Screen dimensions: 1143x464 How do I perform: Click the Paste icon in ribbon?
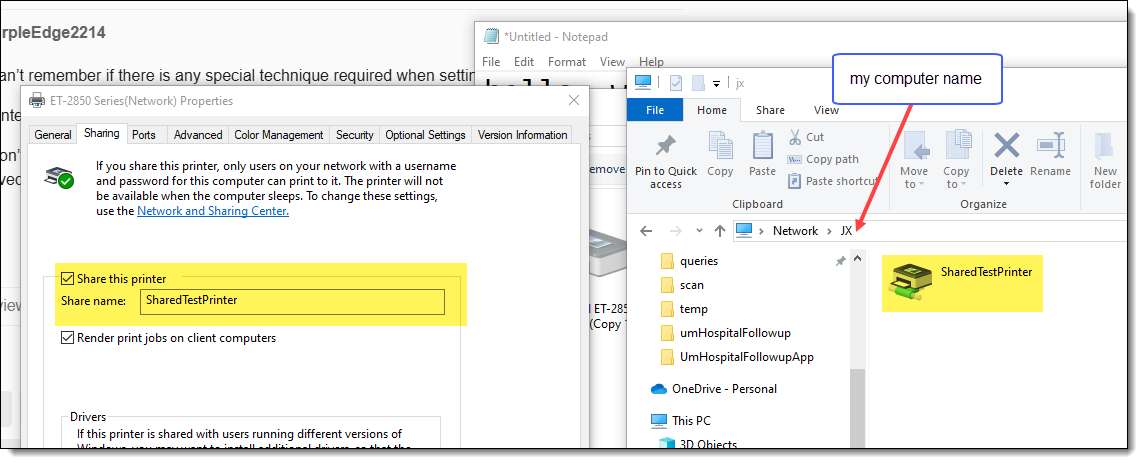762,147
